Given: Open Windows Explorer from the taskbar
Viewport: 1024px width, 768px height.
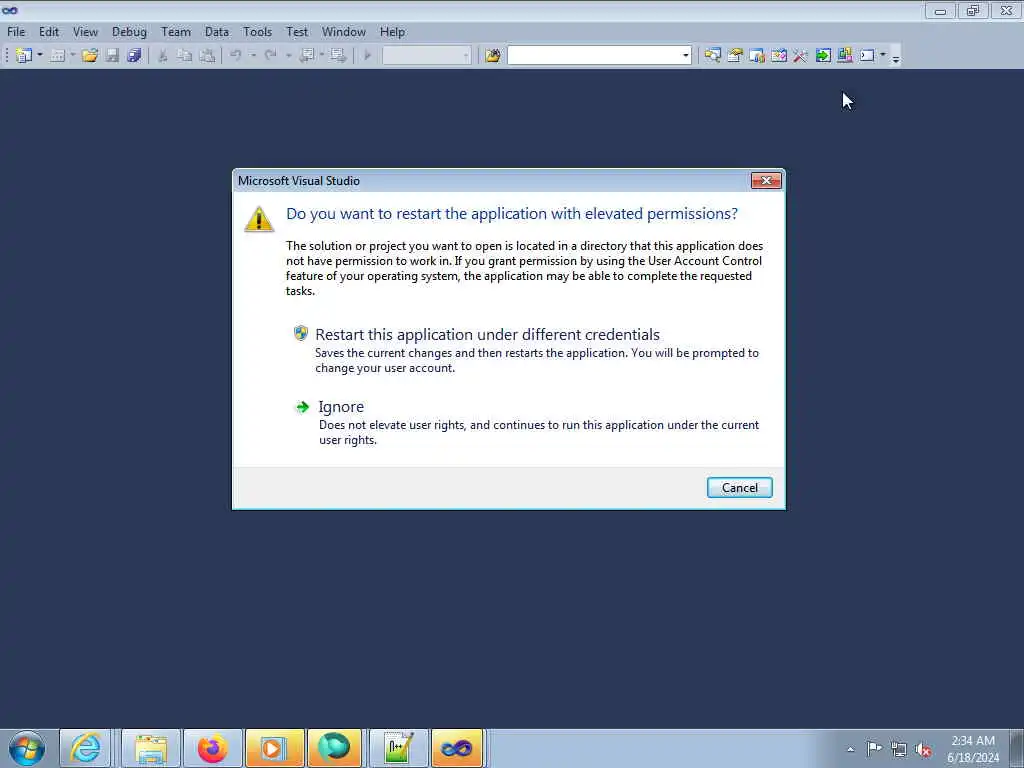Looking at the screenshot, I should pos(151,748).
